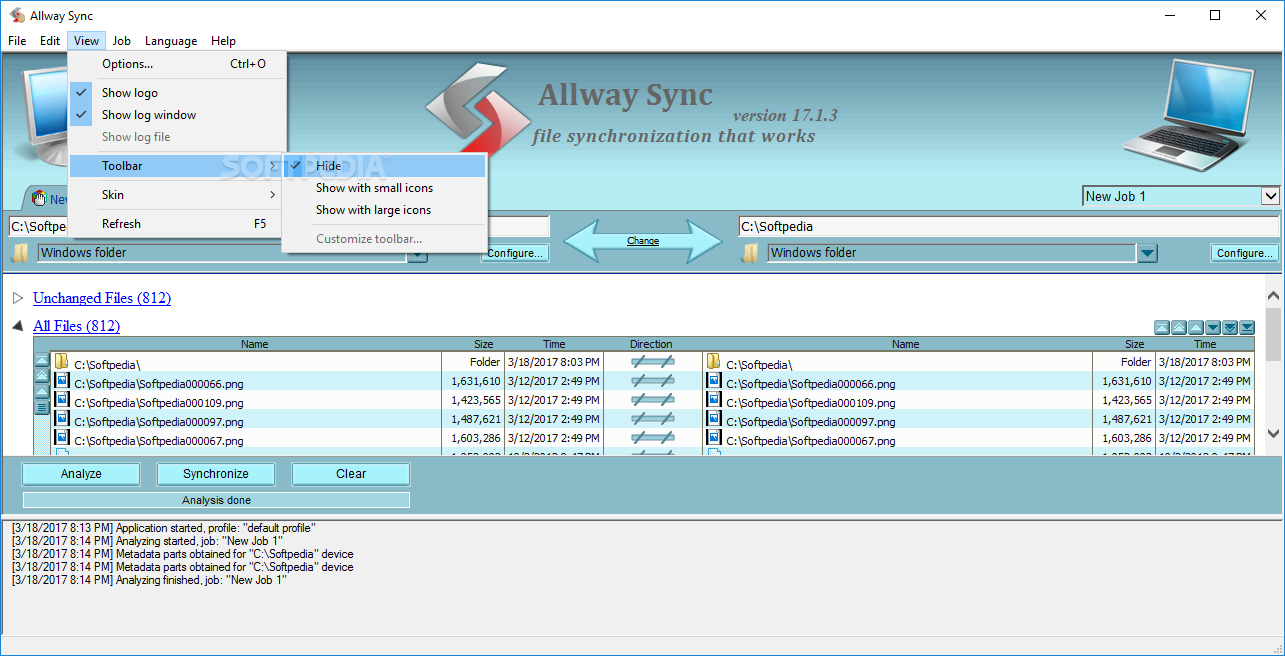This screenshot has width=1285, height=656.
Task: Click the double-up arrow icon in left list sidebar
Action: (42, 375)
